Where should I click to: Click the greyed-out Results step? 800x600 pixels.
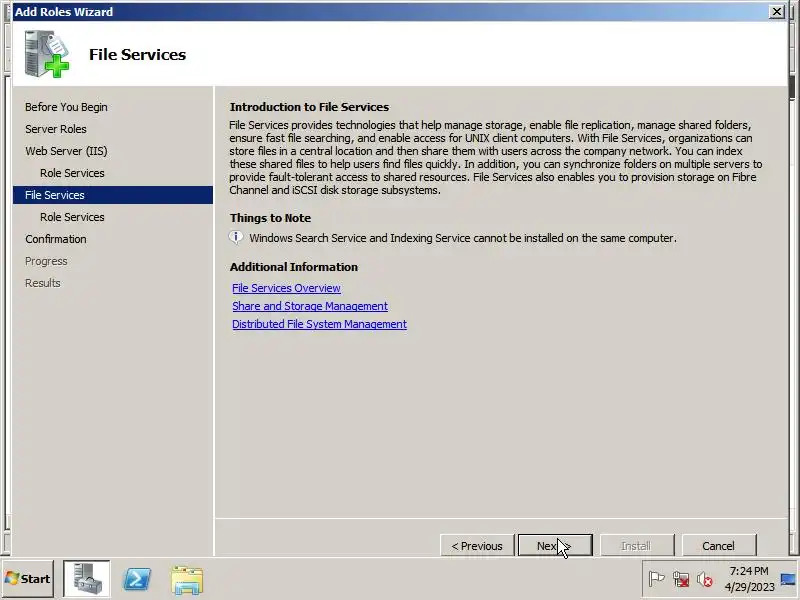click(42, 282)
